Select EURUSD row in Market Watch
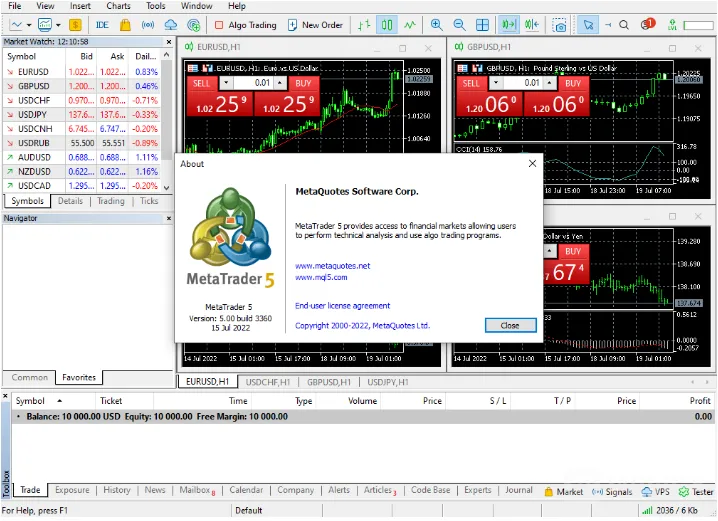 pos(82,72)
